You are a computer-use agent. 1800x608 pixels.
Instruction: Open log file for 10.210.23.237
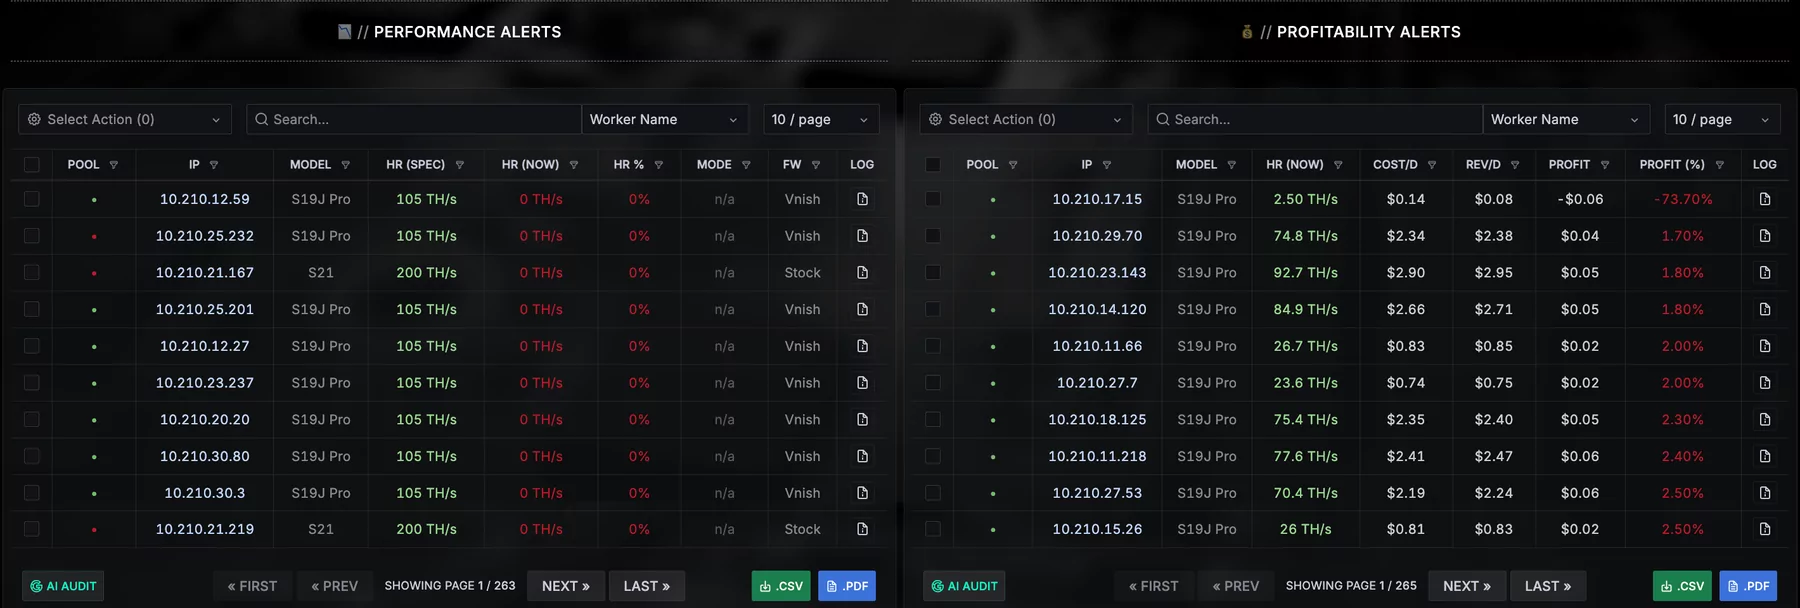pos(862,383)
